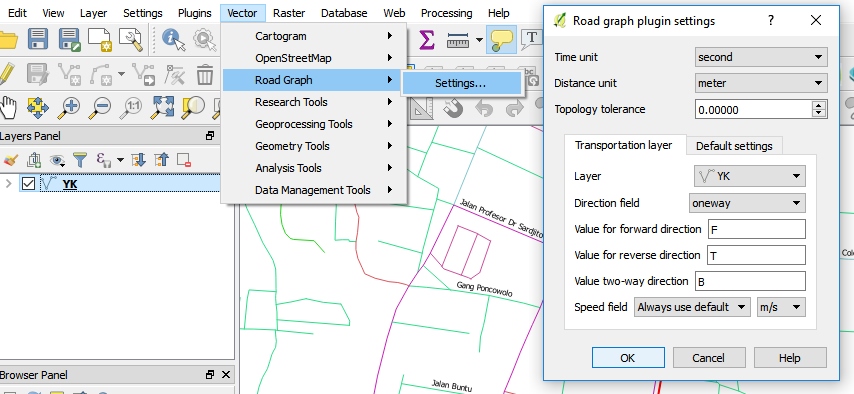This screenshot has width=854, height=394.
Task: Click Topology tolerance spin arrows
Action: click(819, 109)
